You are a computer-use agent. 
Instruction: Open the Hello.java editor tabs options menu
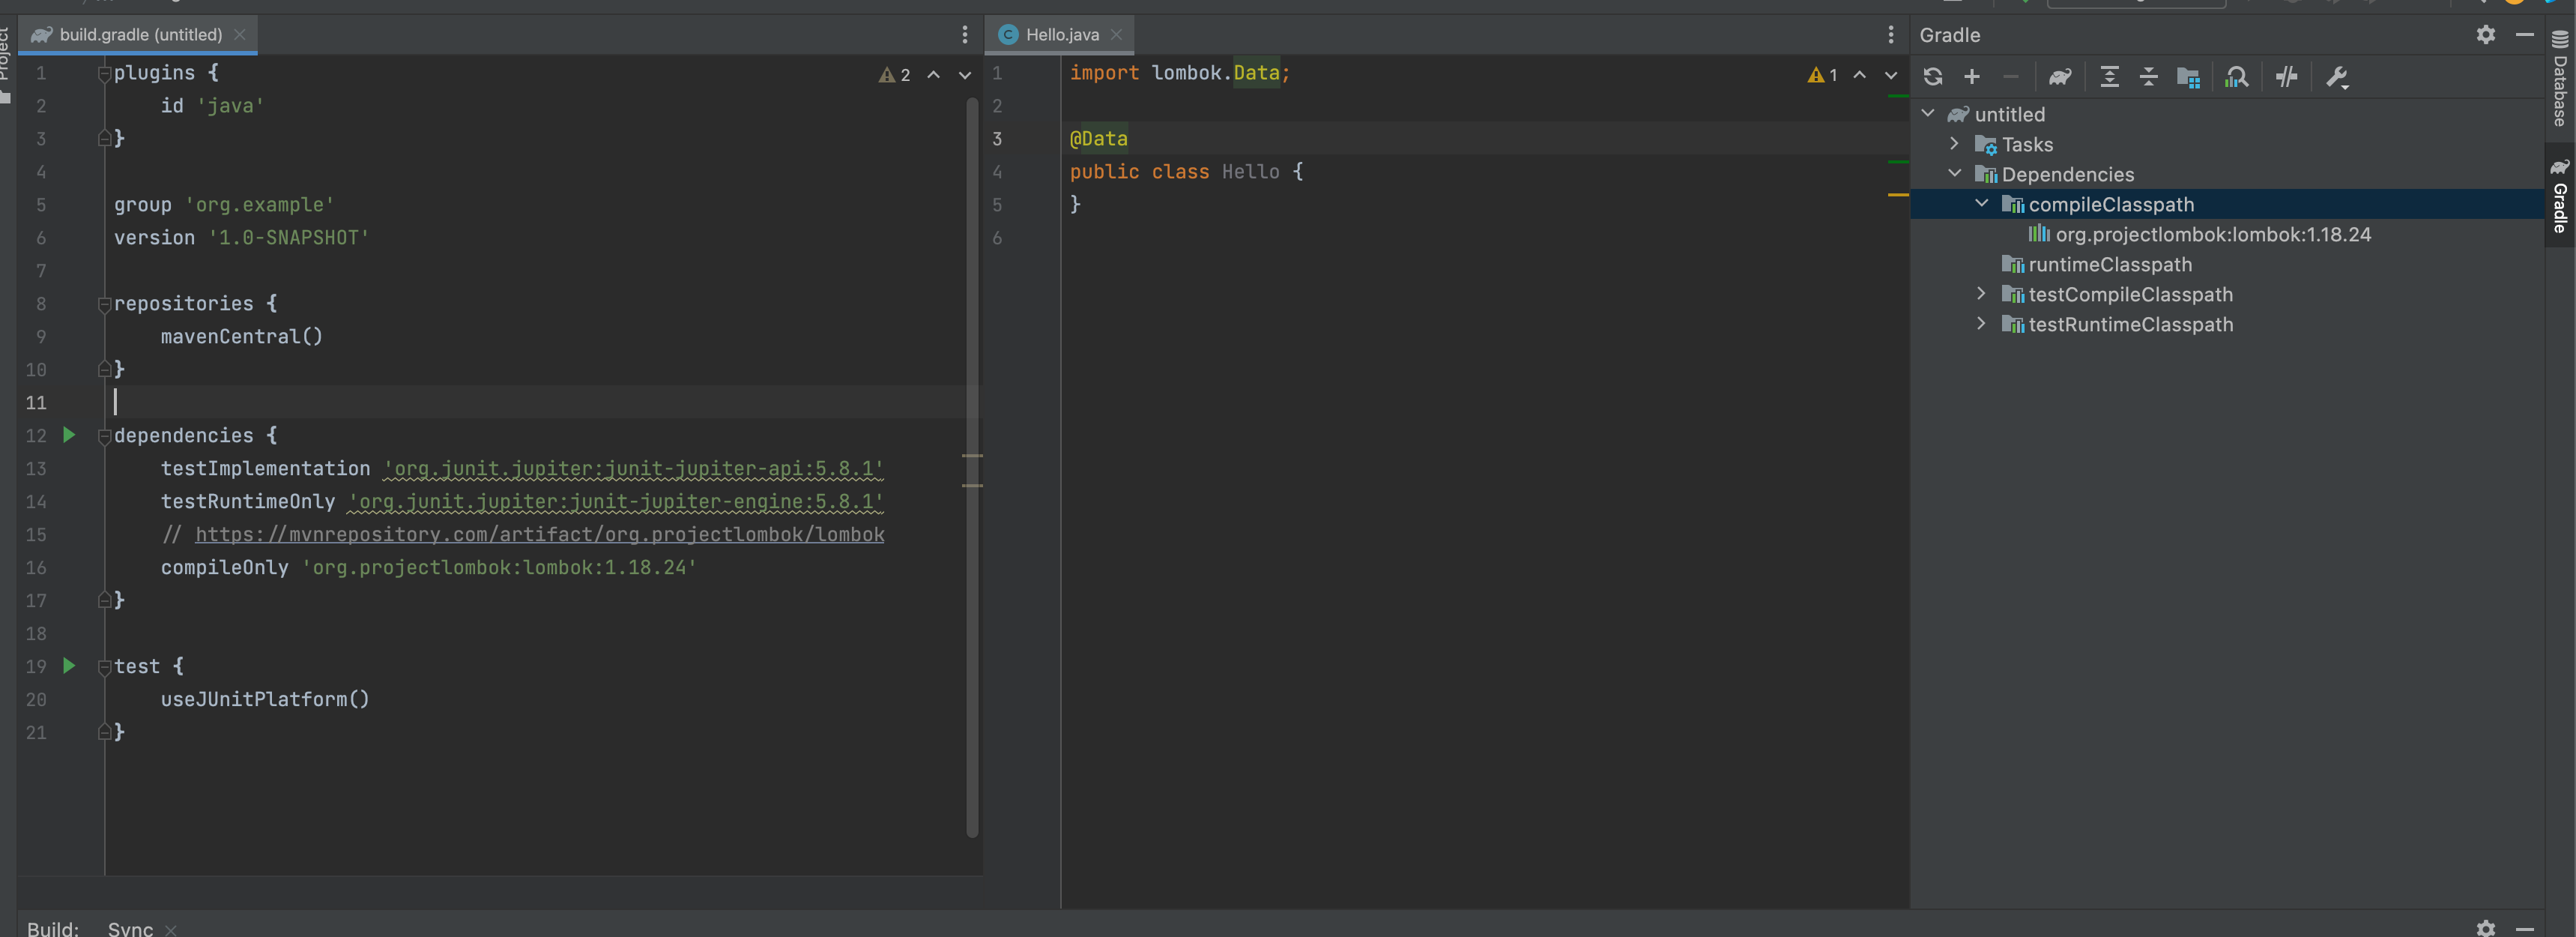click(1890, 35)
